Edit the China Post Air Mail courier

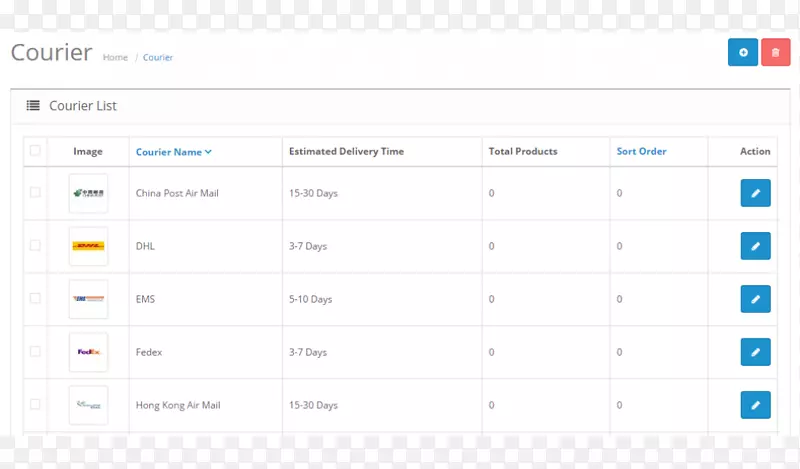tap(755, 193)
